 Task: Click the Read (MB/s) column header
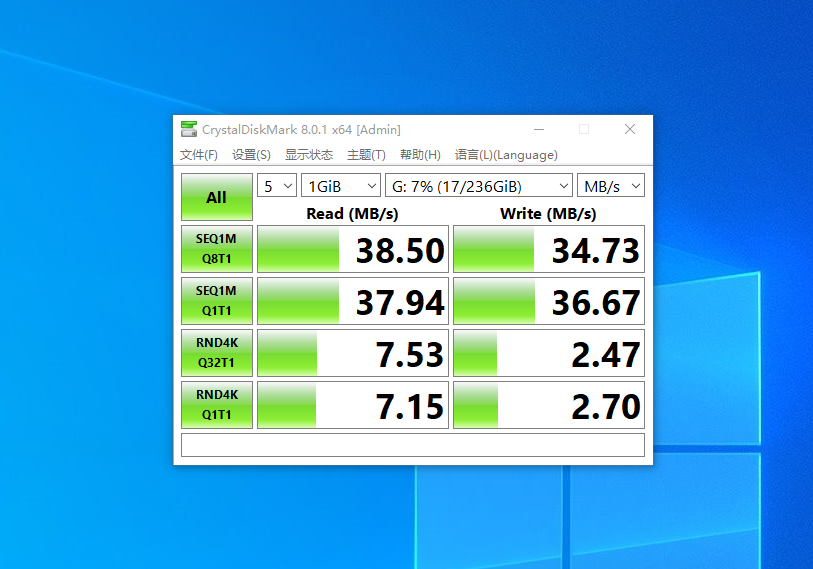pyautogui.click(x=352, y=214)
